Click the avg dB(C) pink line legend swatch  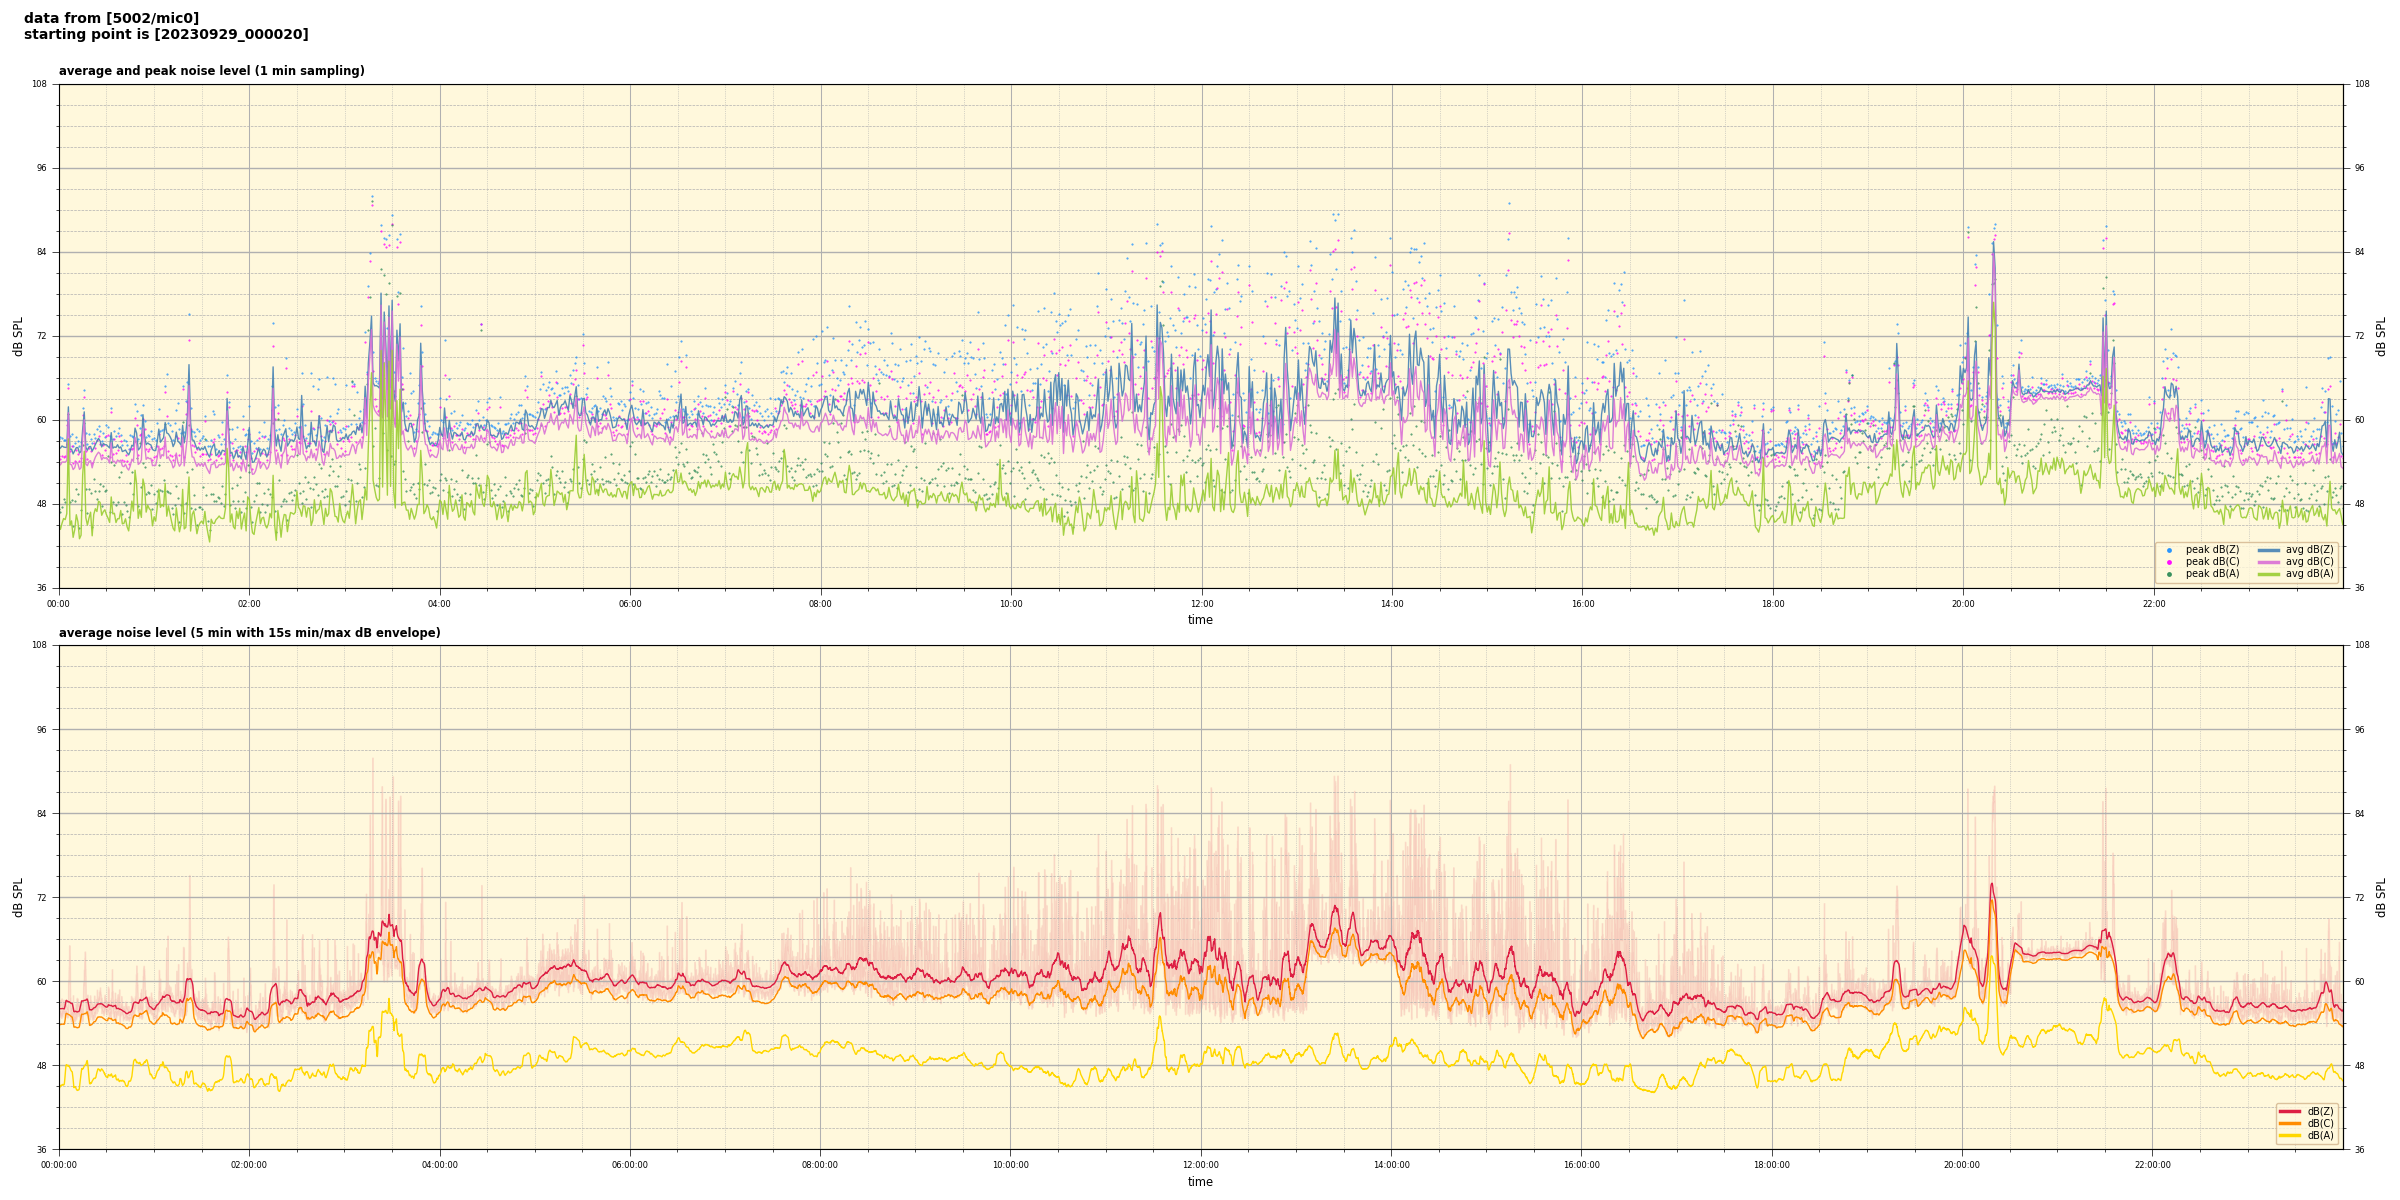2268,562
